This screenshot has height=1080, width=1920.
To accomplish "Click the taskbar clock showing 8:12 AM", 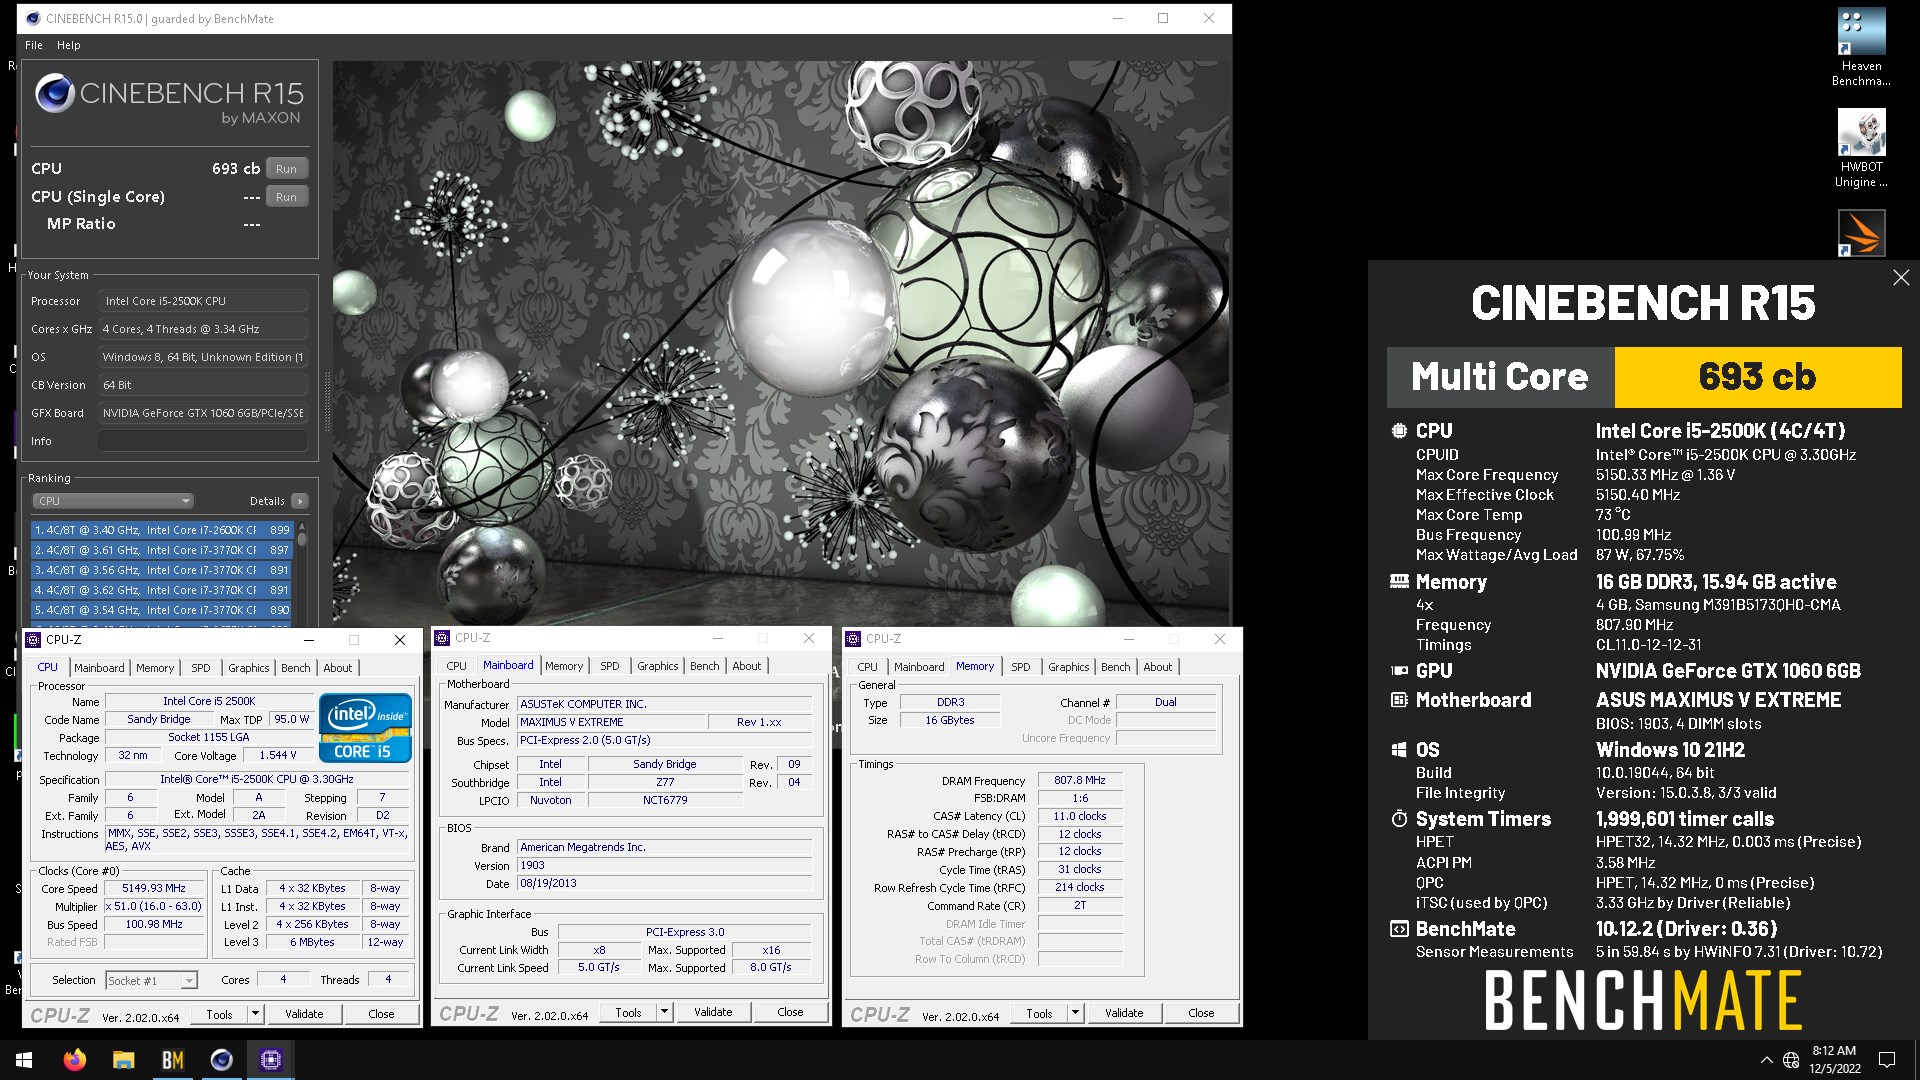I will pyautogui.click(x=1834, y=1060).
